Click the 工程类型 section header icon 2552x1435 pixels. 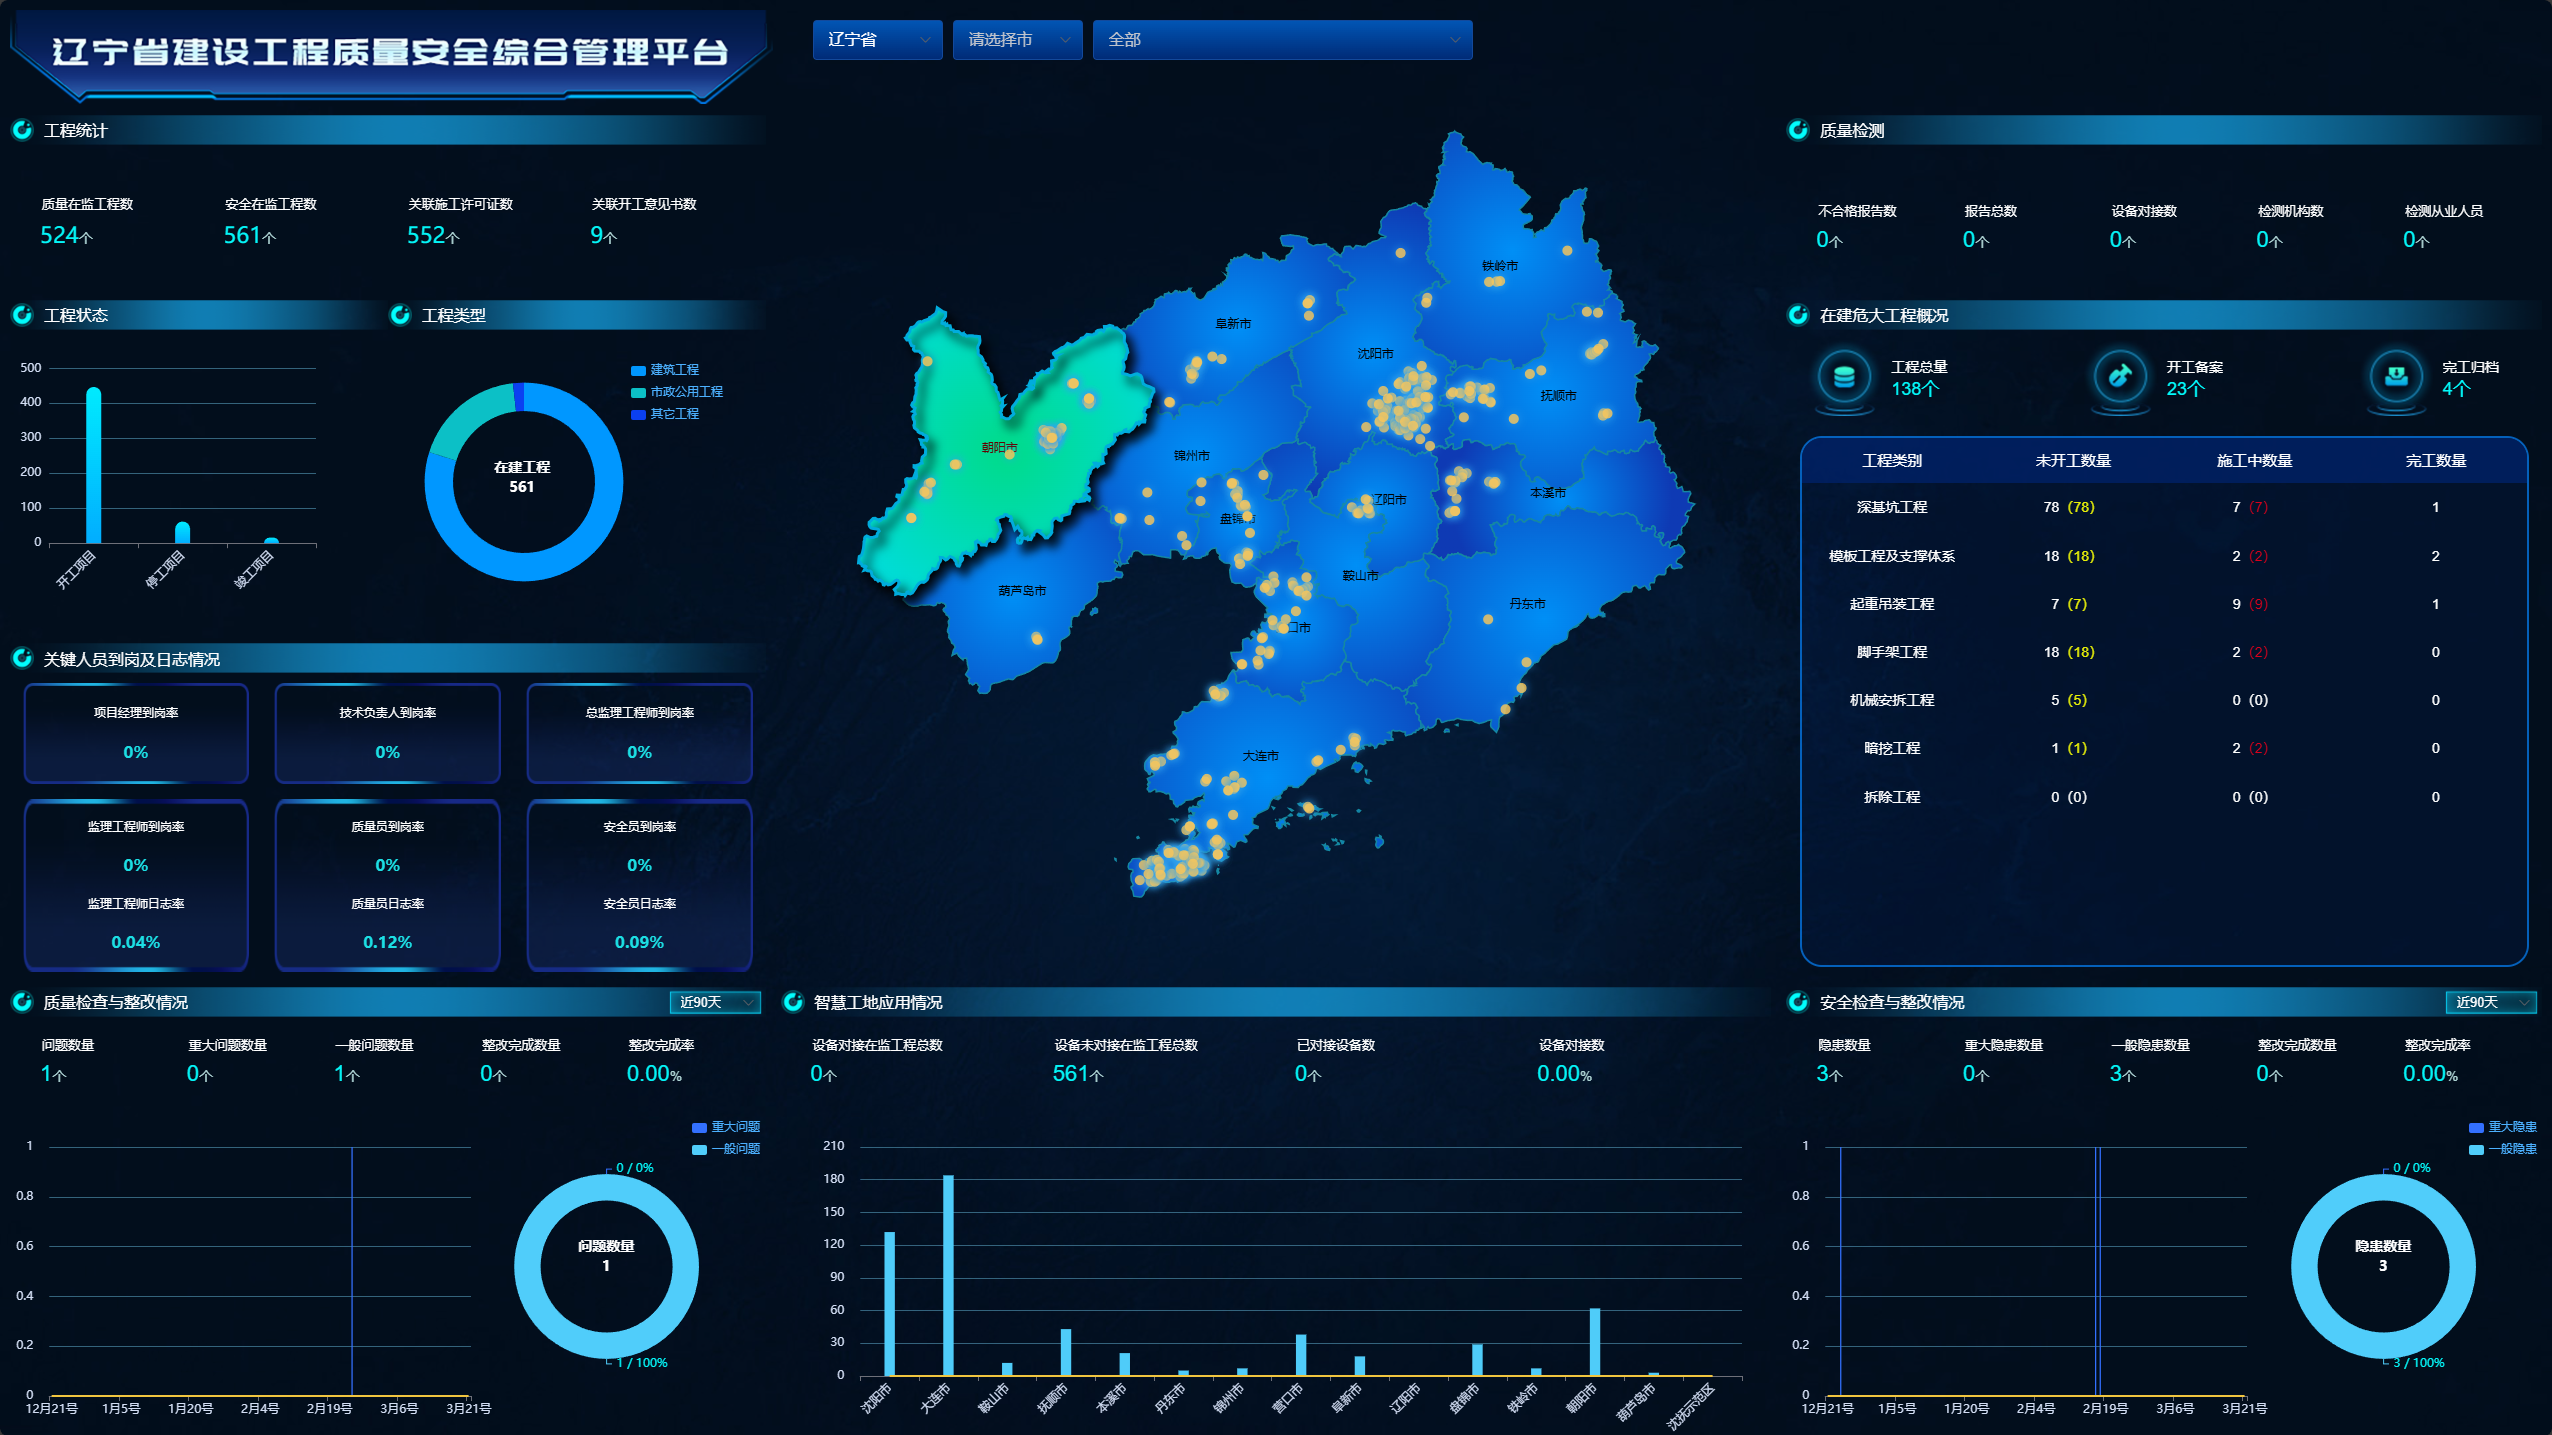[x=400, y=315]
